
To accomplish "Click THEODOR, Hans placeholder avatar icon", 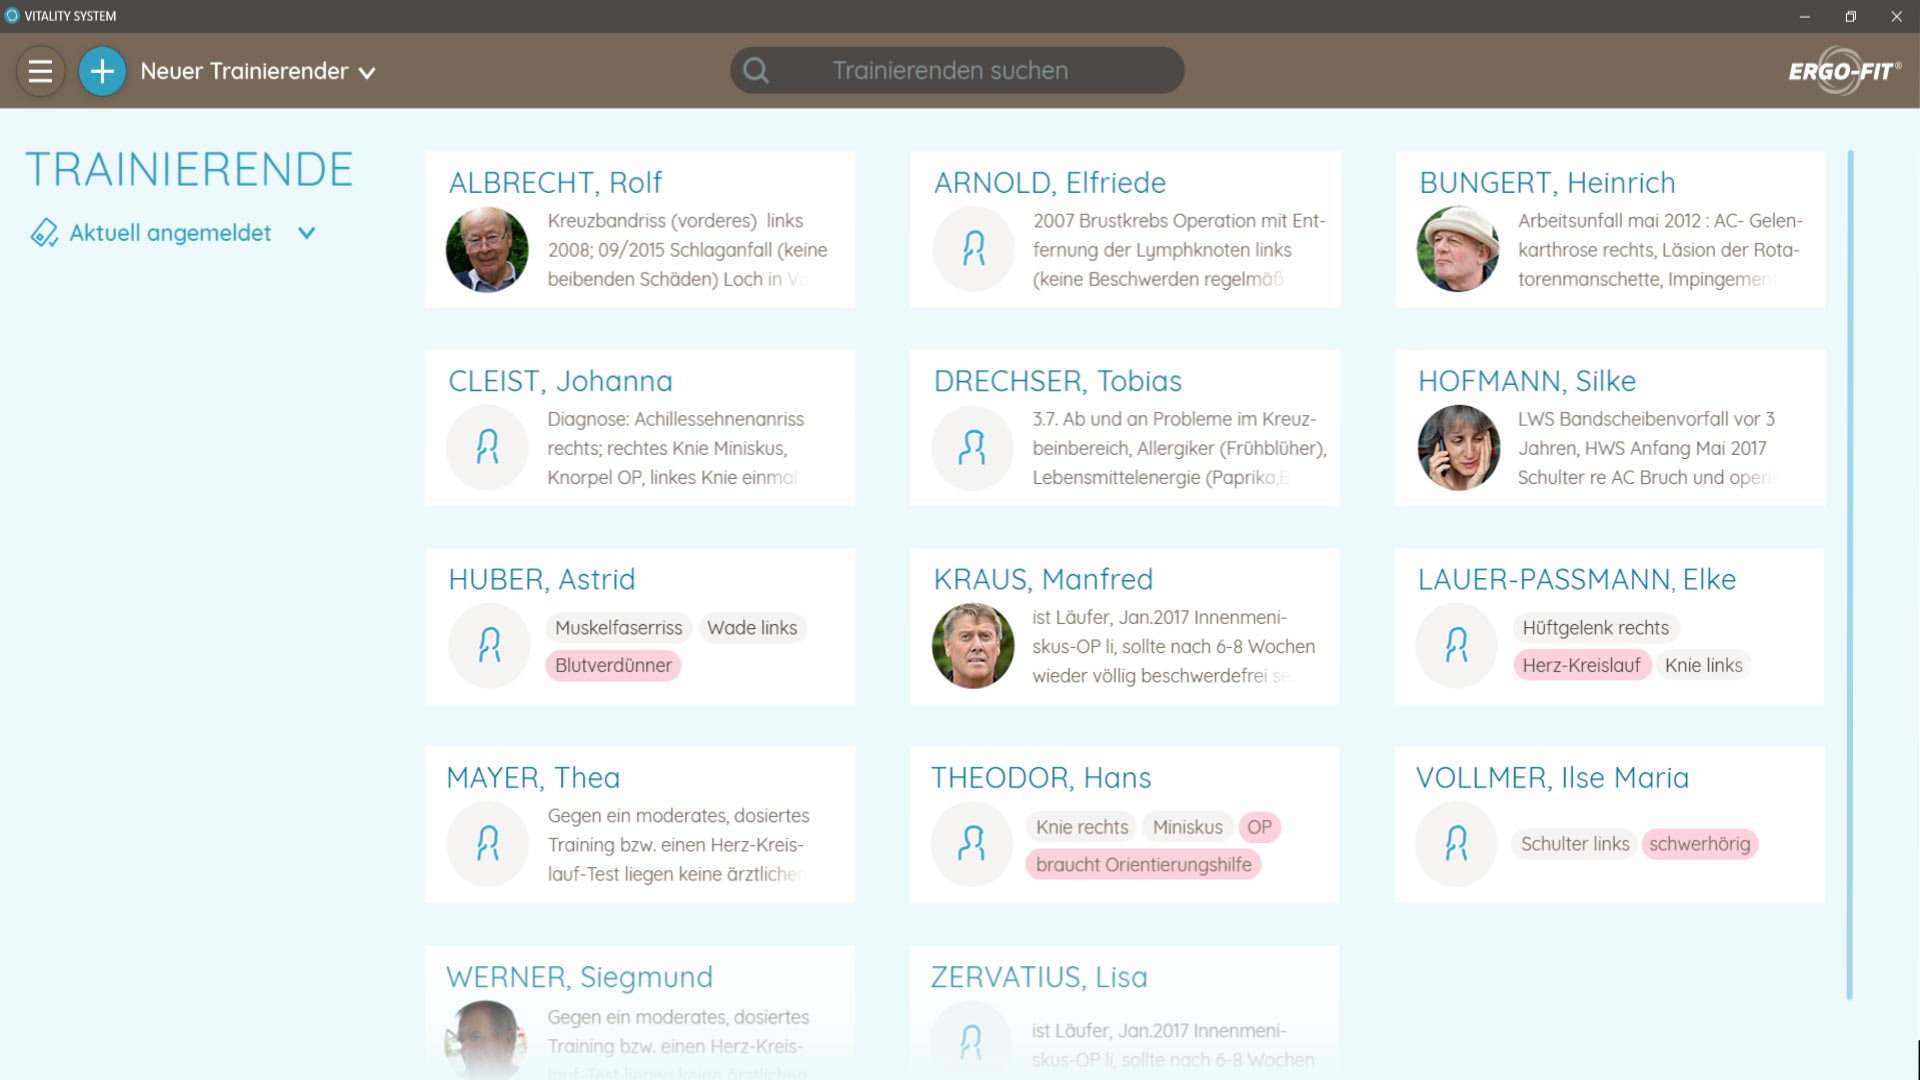I will coord(972,844).
